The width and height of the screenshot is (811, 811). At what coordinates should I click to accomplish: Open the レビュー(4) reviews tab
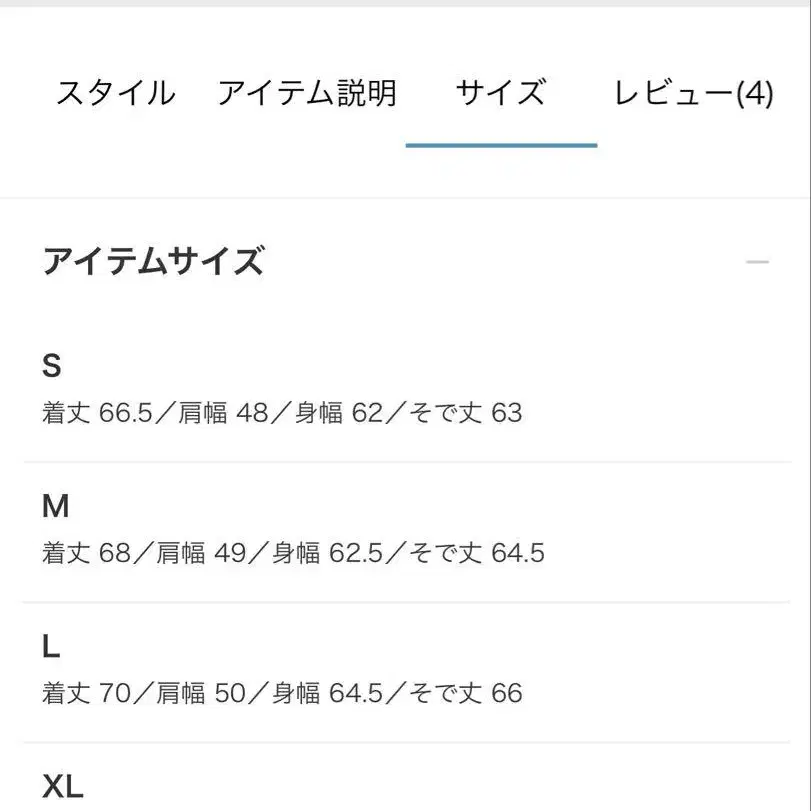693,93
